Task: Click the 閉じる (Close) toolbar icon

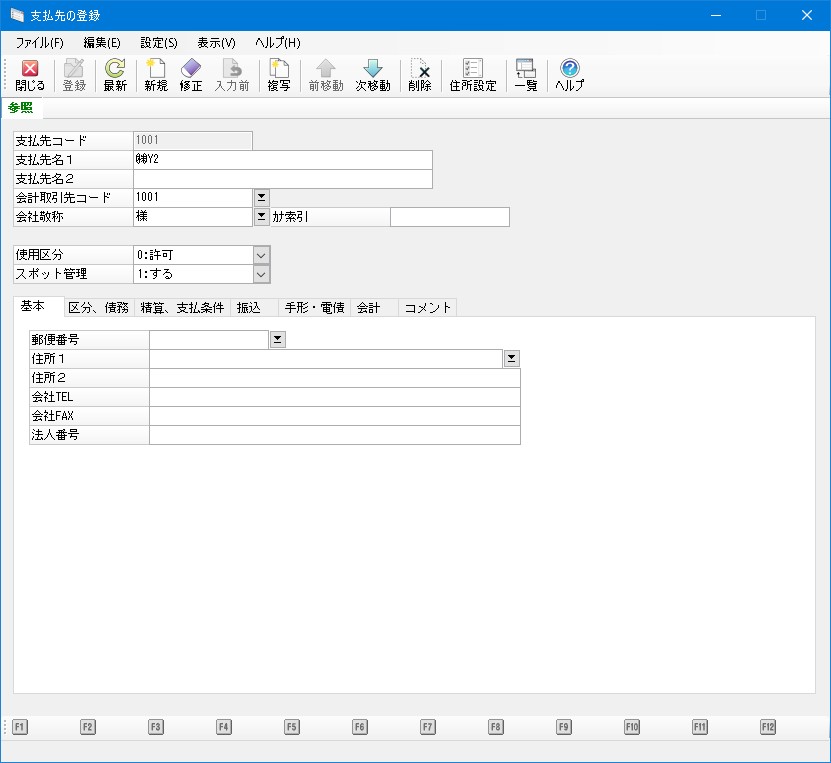Action: point(30,76)
